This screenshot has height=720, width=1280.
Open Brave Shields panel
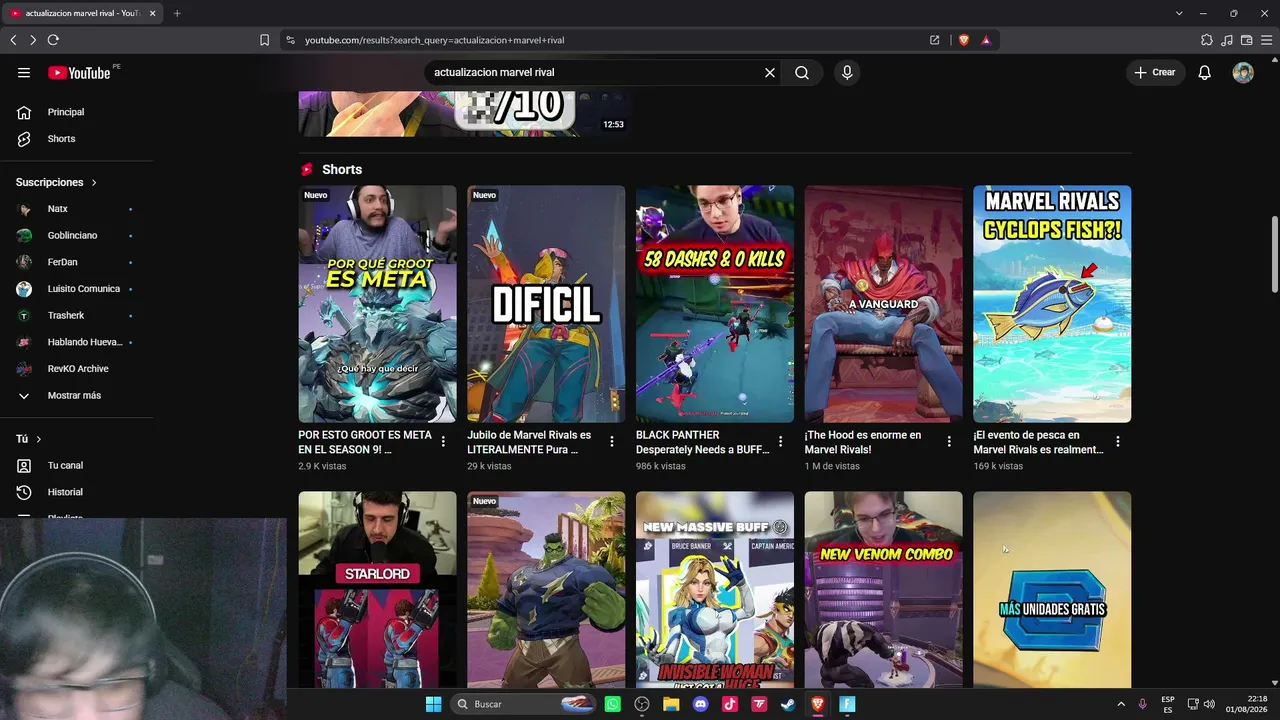[x=964, y=40]
